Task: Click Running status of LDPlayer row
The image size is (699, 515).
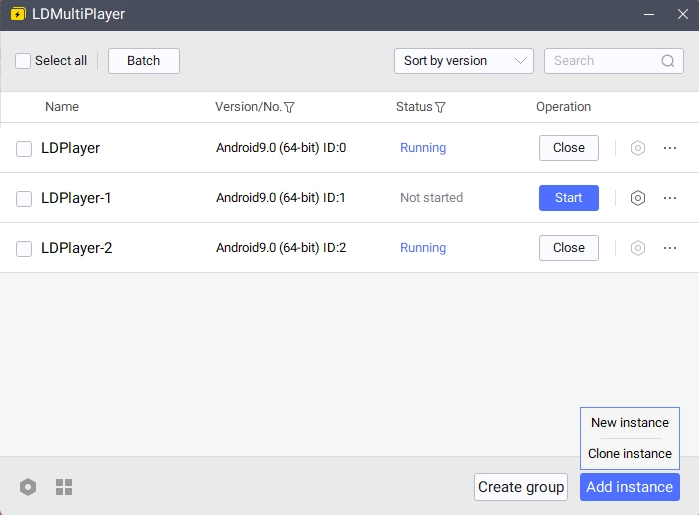Action: click(423, 148)
